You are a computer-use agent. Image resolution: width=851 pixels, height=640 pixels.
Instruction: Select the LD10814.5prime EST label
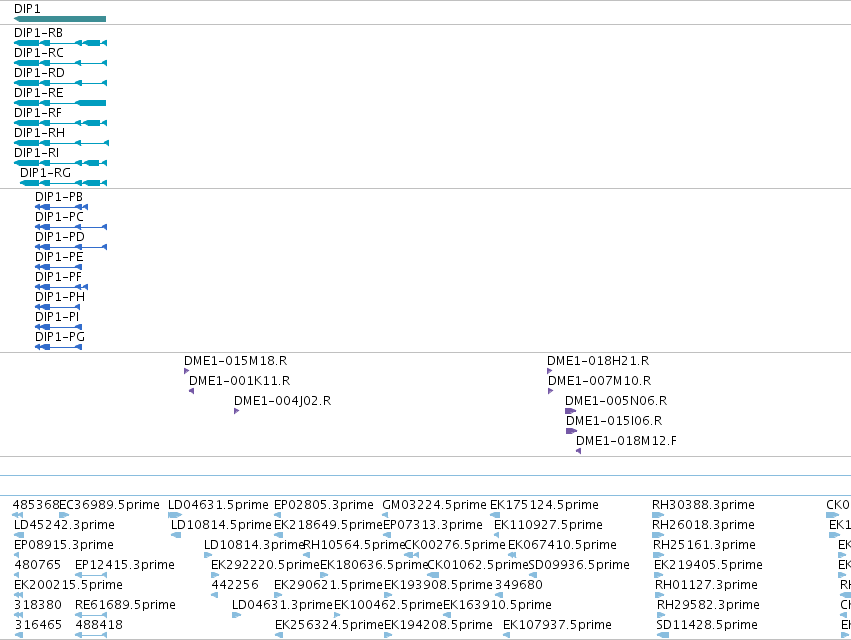tap(221, 525)
